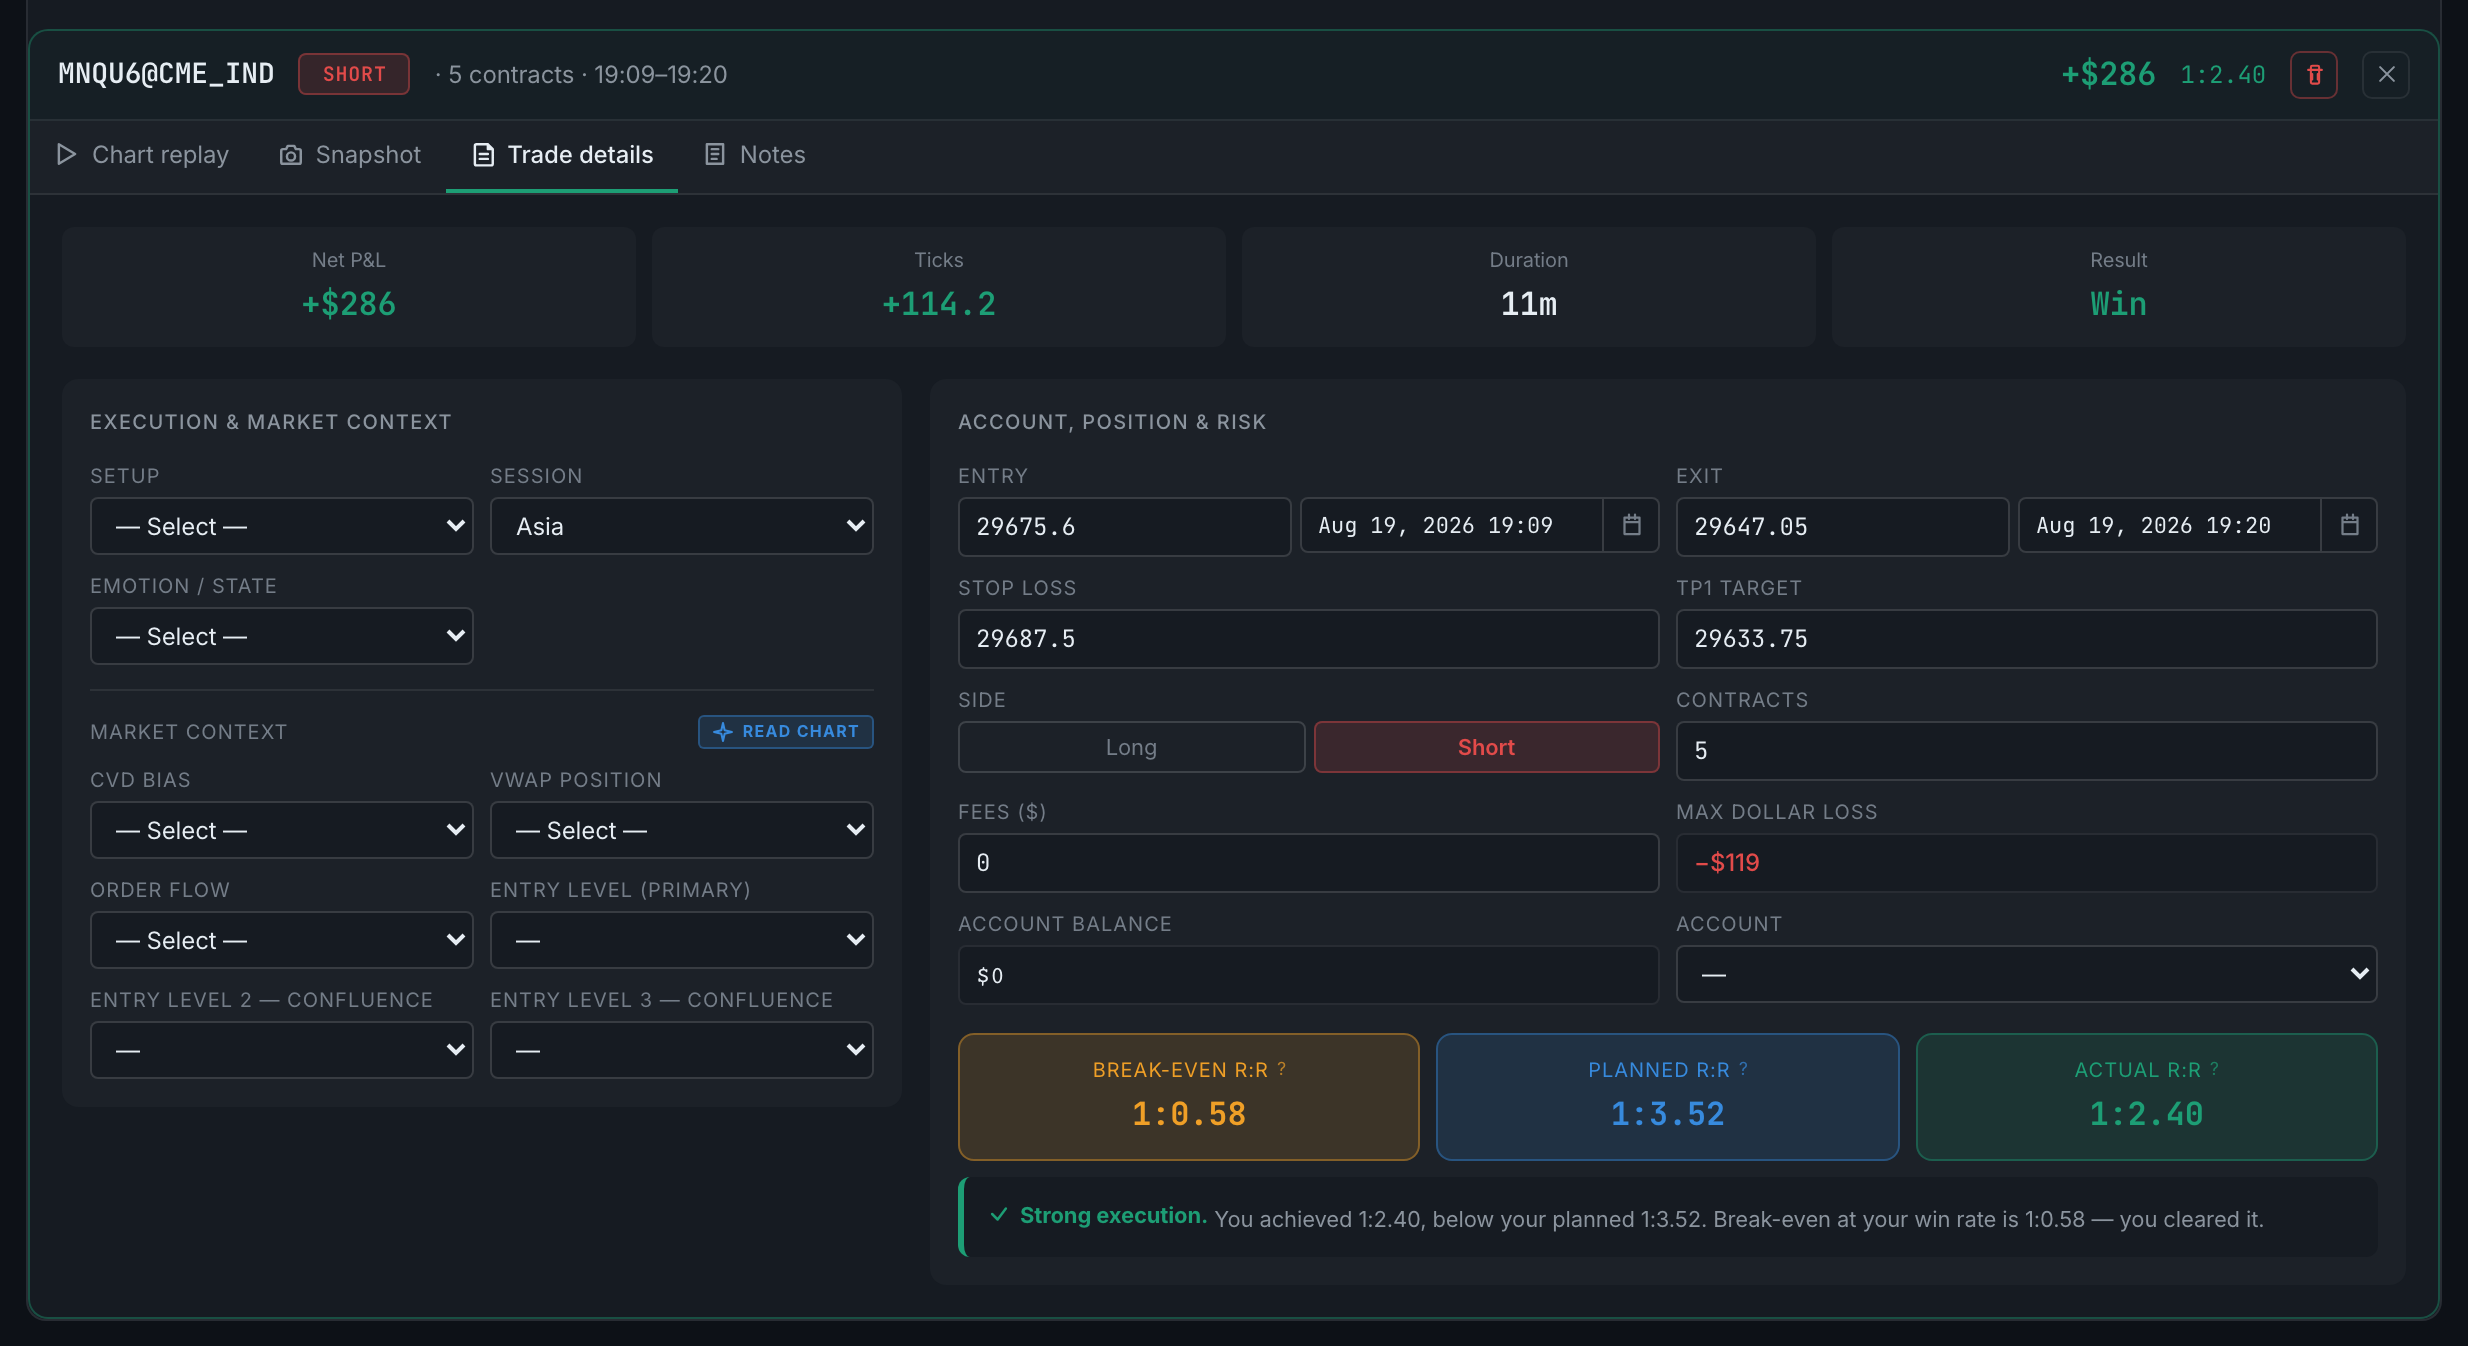Open calendar picker for entry date
The width and height of the screenshot is (2468, 1346).
pyautogui.click(x=1631, y=525)
